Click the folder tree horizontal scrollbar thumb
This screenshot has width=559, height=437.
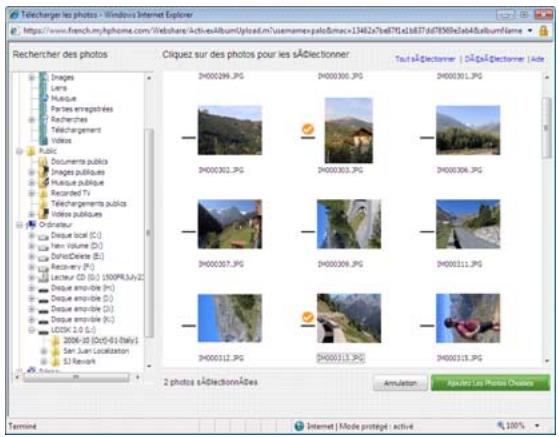pos(76,377)
